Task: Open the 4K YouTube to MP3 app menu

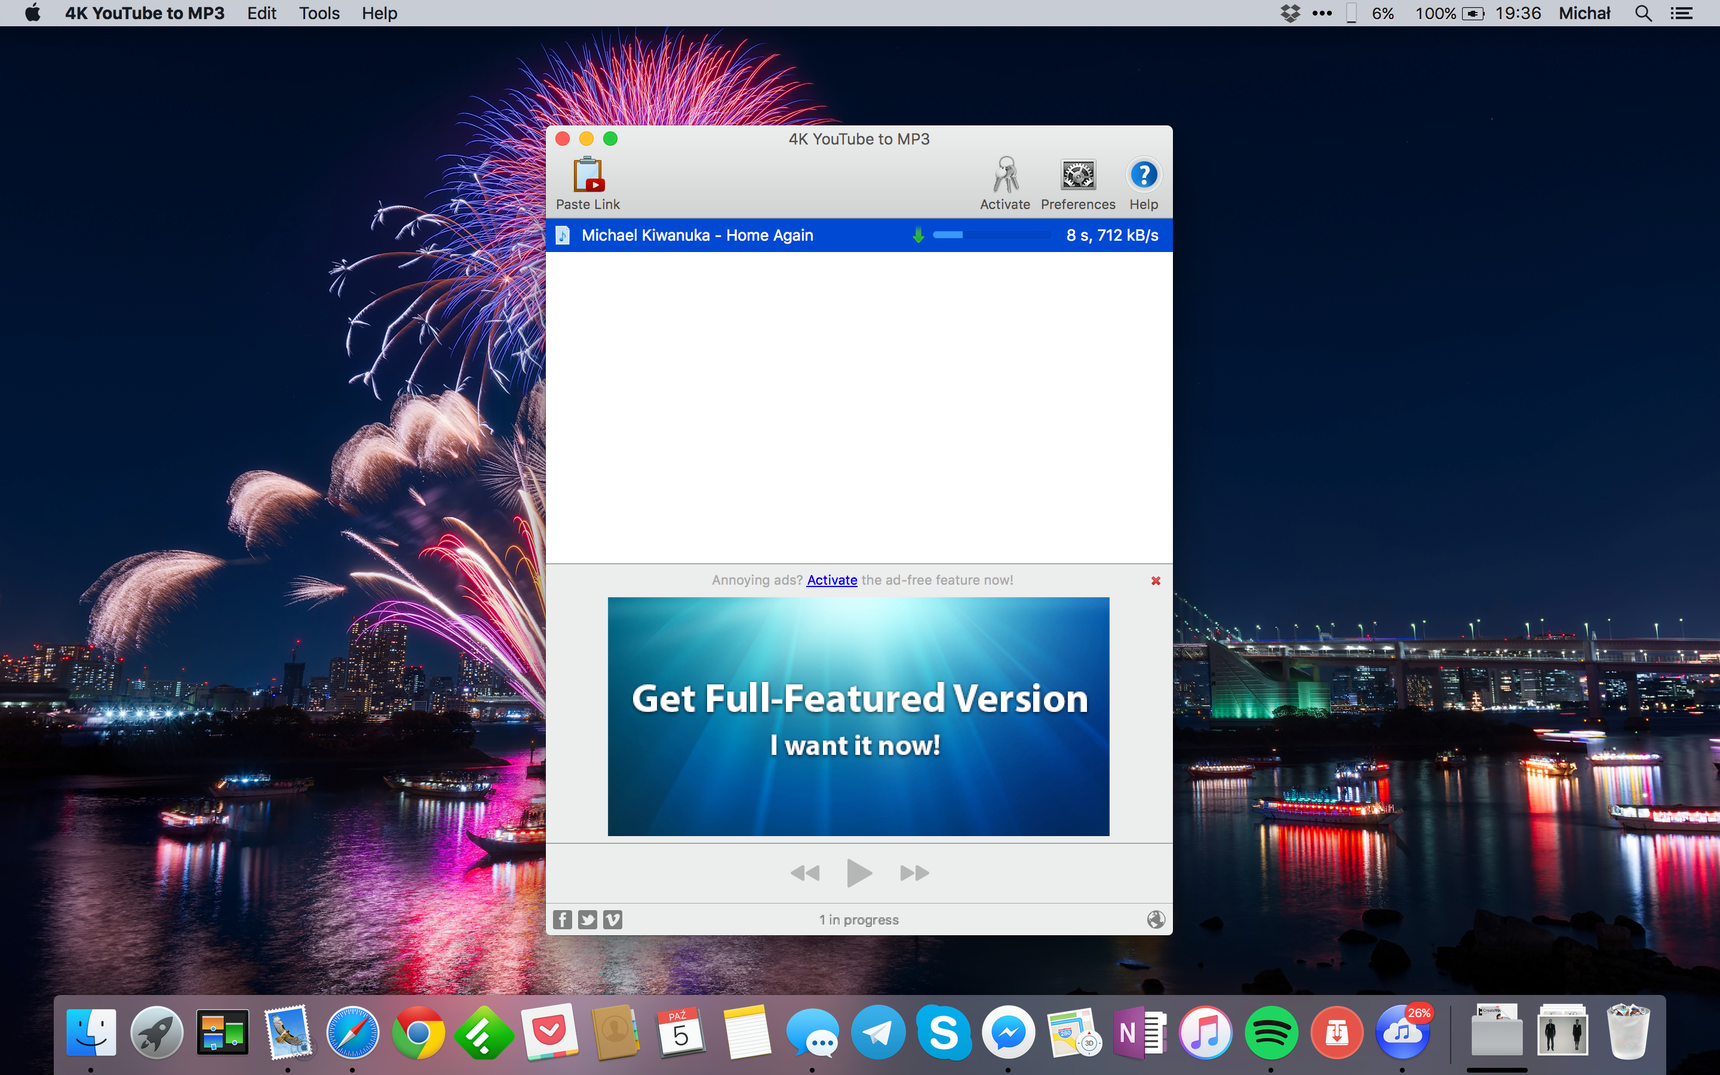Action: pyautogui.click(x=145, y=13)
